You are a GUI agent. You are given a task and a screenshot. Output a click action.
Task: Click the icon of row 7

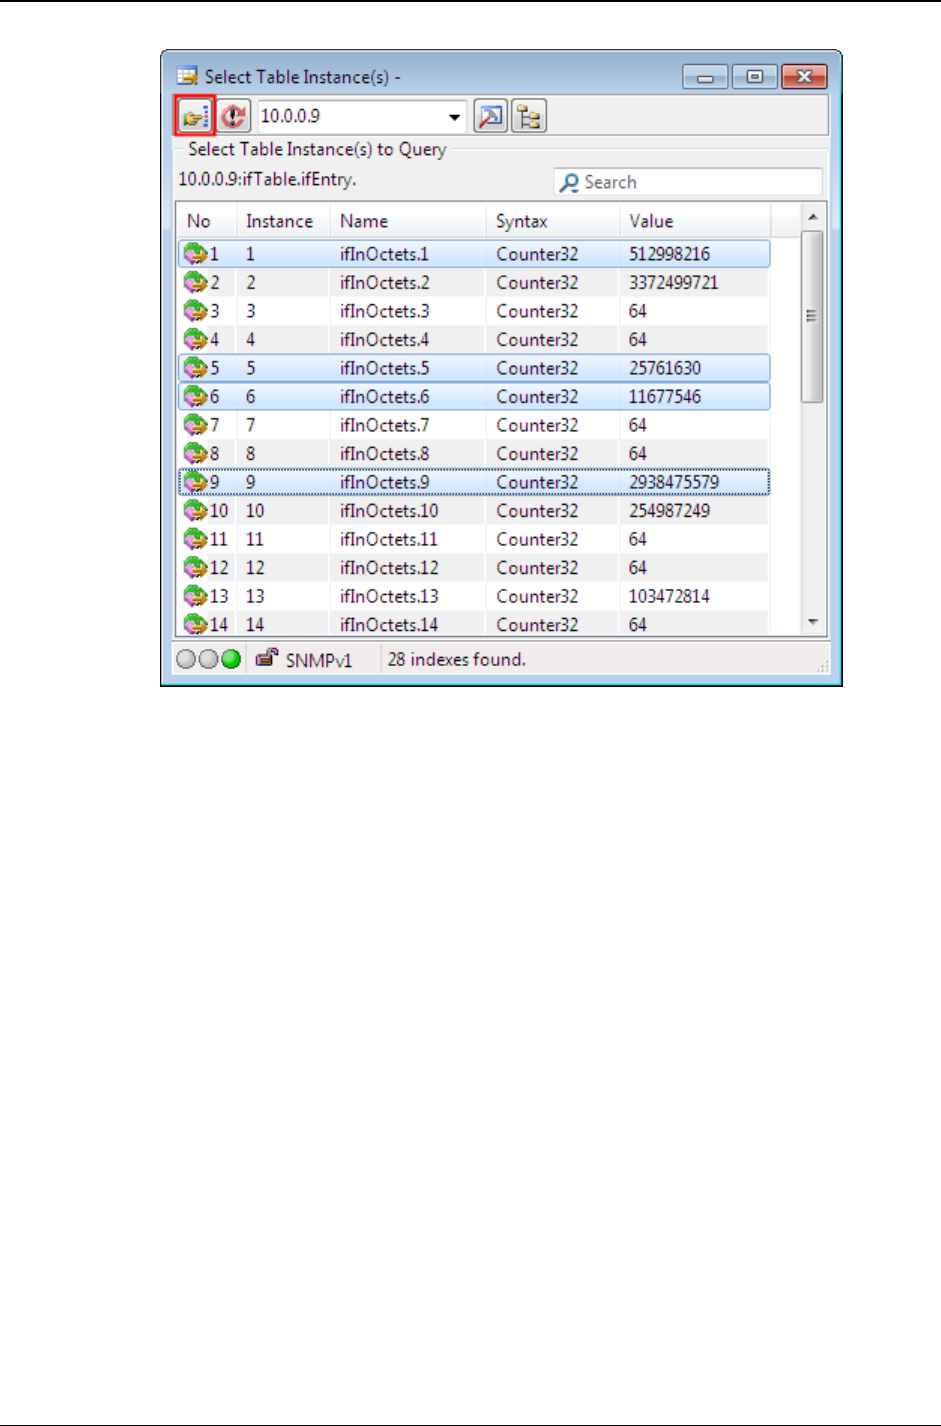point(195,425)
